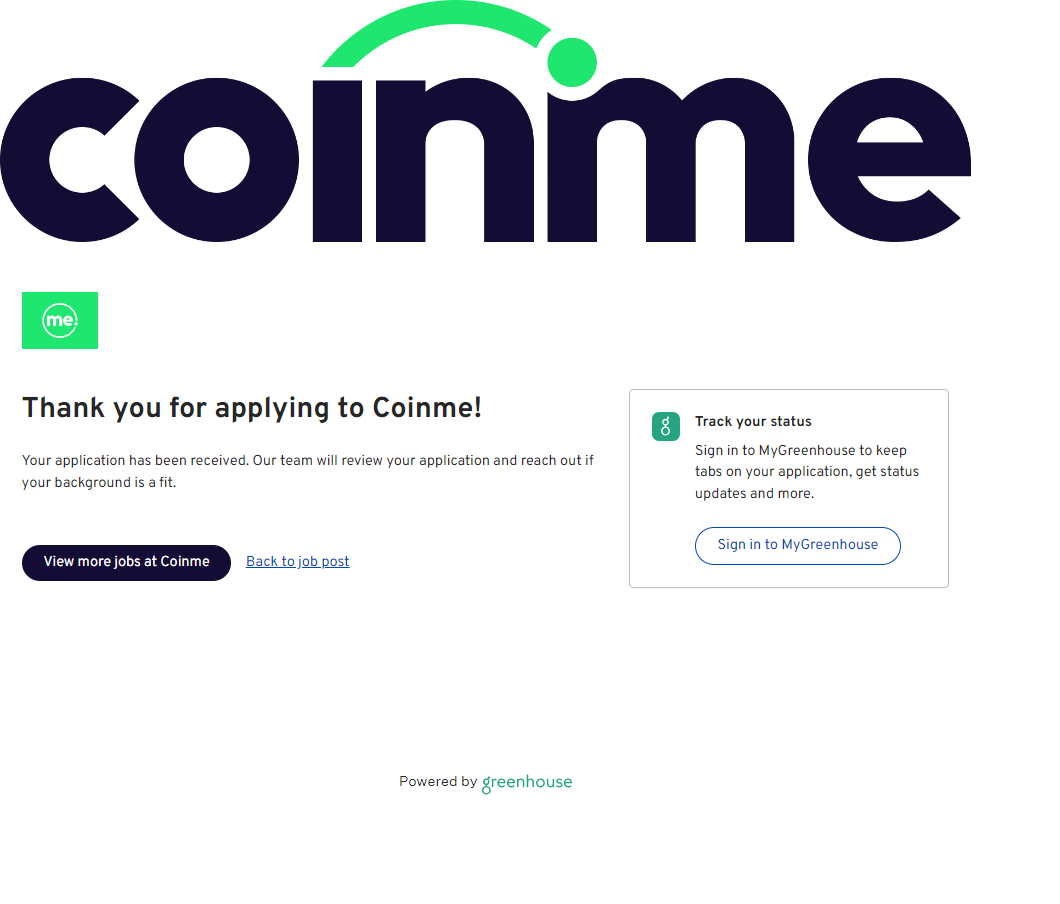Click the MyGreenhouse description text in the card

click(x=806, y=472)
